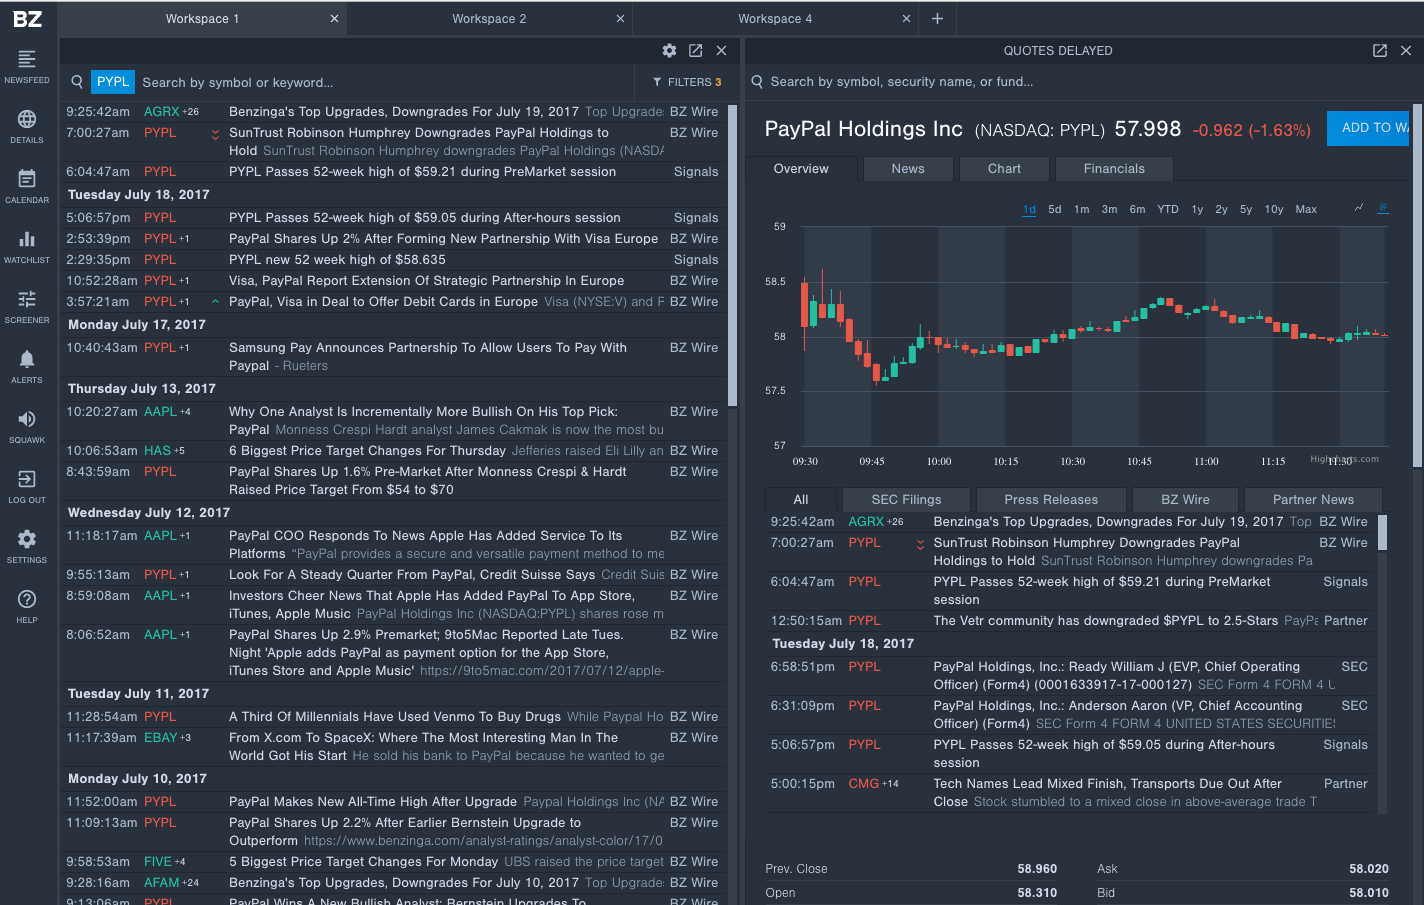Filter quote news by BZ Wire
This screenshot has height=905, width=1424.
pos(1185,500)
